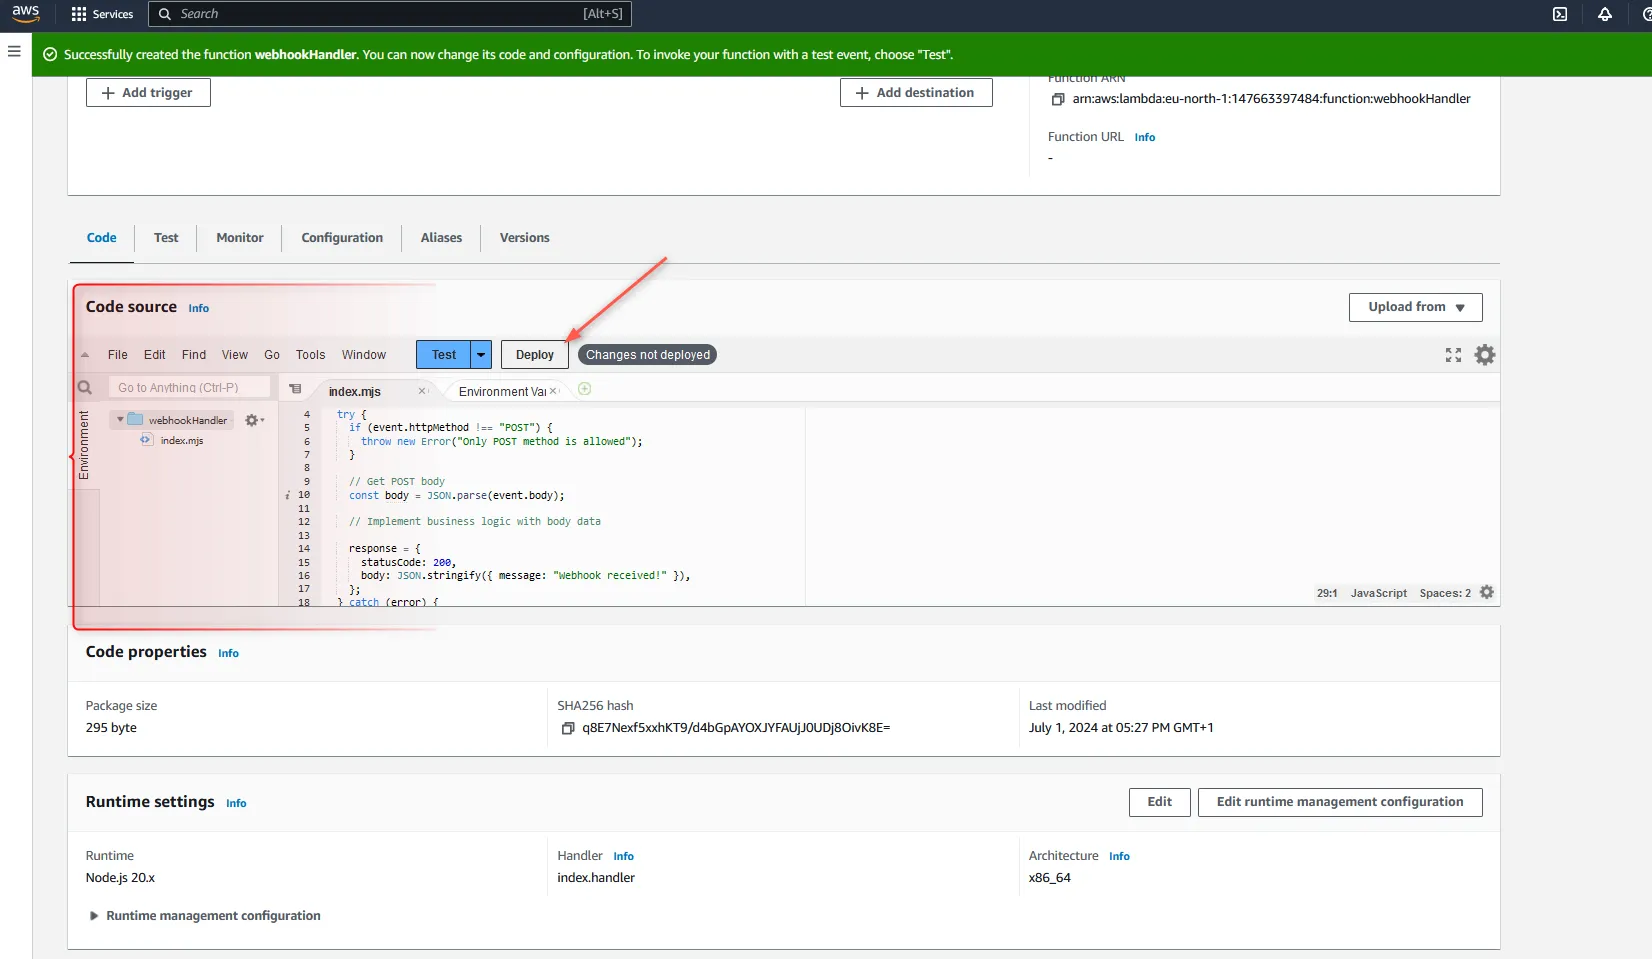Open the Aliases tab
This screenshot has height=959, width=1652.
coord(441,238)
